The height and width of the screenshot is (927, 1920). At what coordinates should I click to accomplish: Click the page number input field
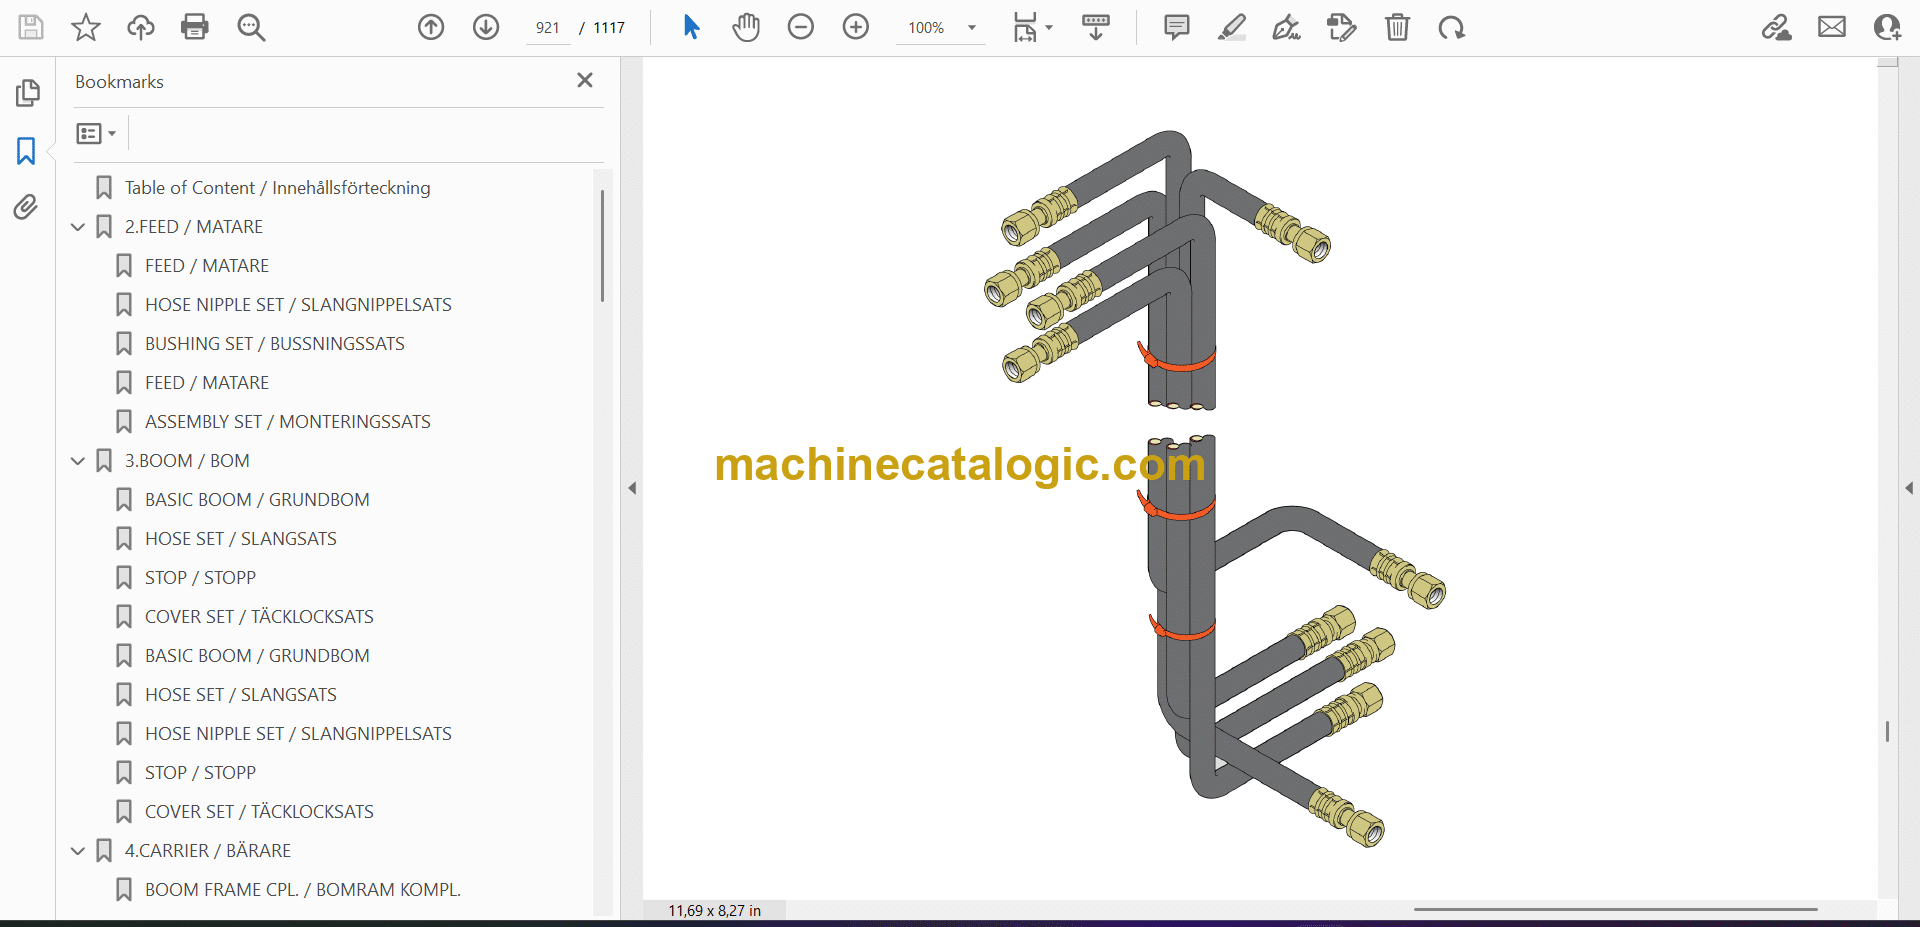547,28
